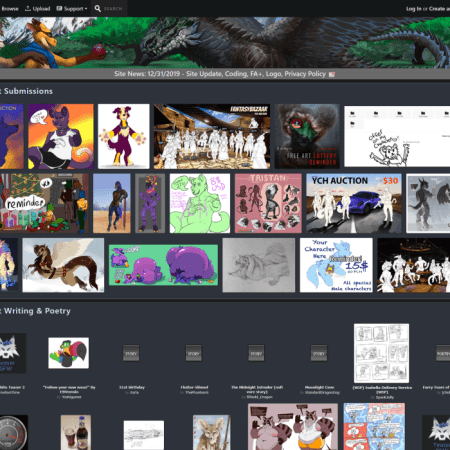Click the icon after Privacy Policy
Screen dimensions: 450x450
click(x=332, y=74)
